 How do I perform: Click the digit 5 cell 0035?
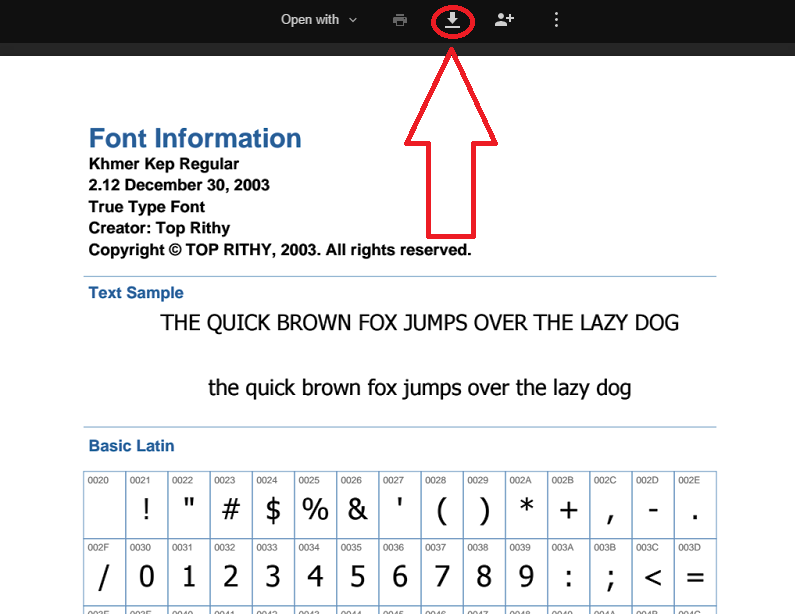[x=357, y=572]
